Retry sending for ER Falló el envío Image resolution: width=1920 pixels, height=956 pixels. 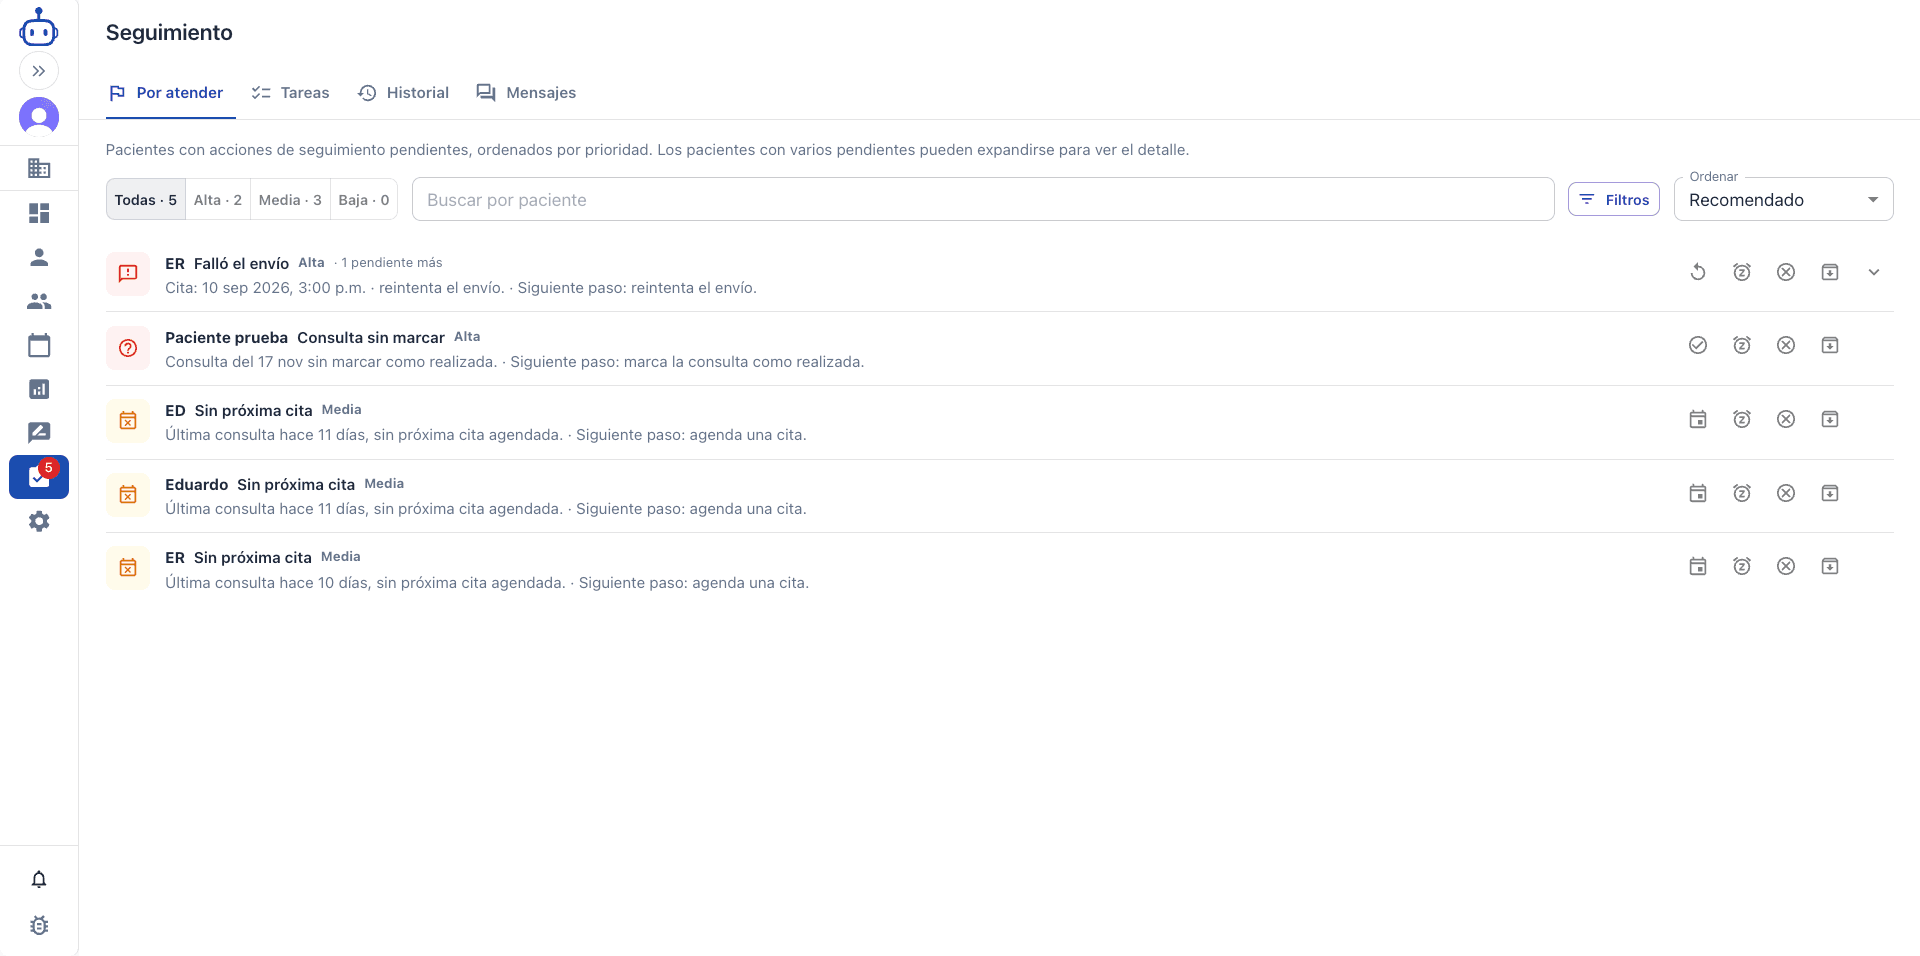tap(1698, 272)
